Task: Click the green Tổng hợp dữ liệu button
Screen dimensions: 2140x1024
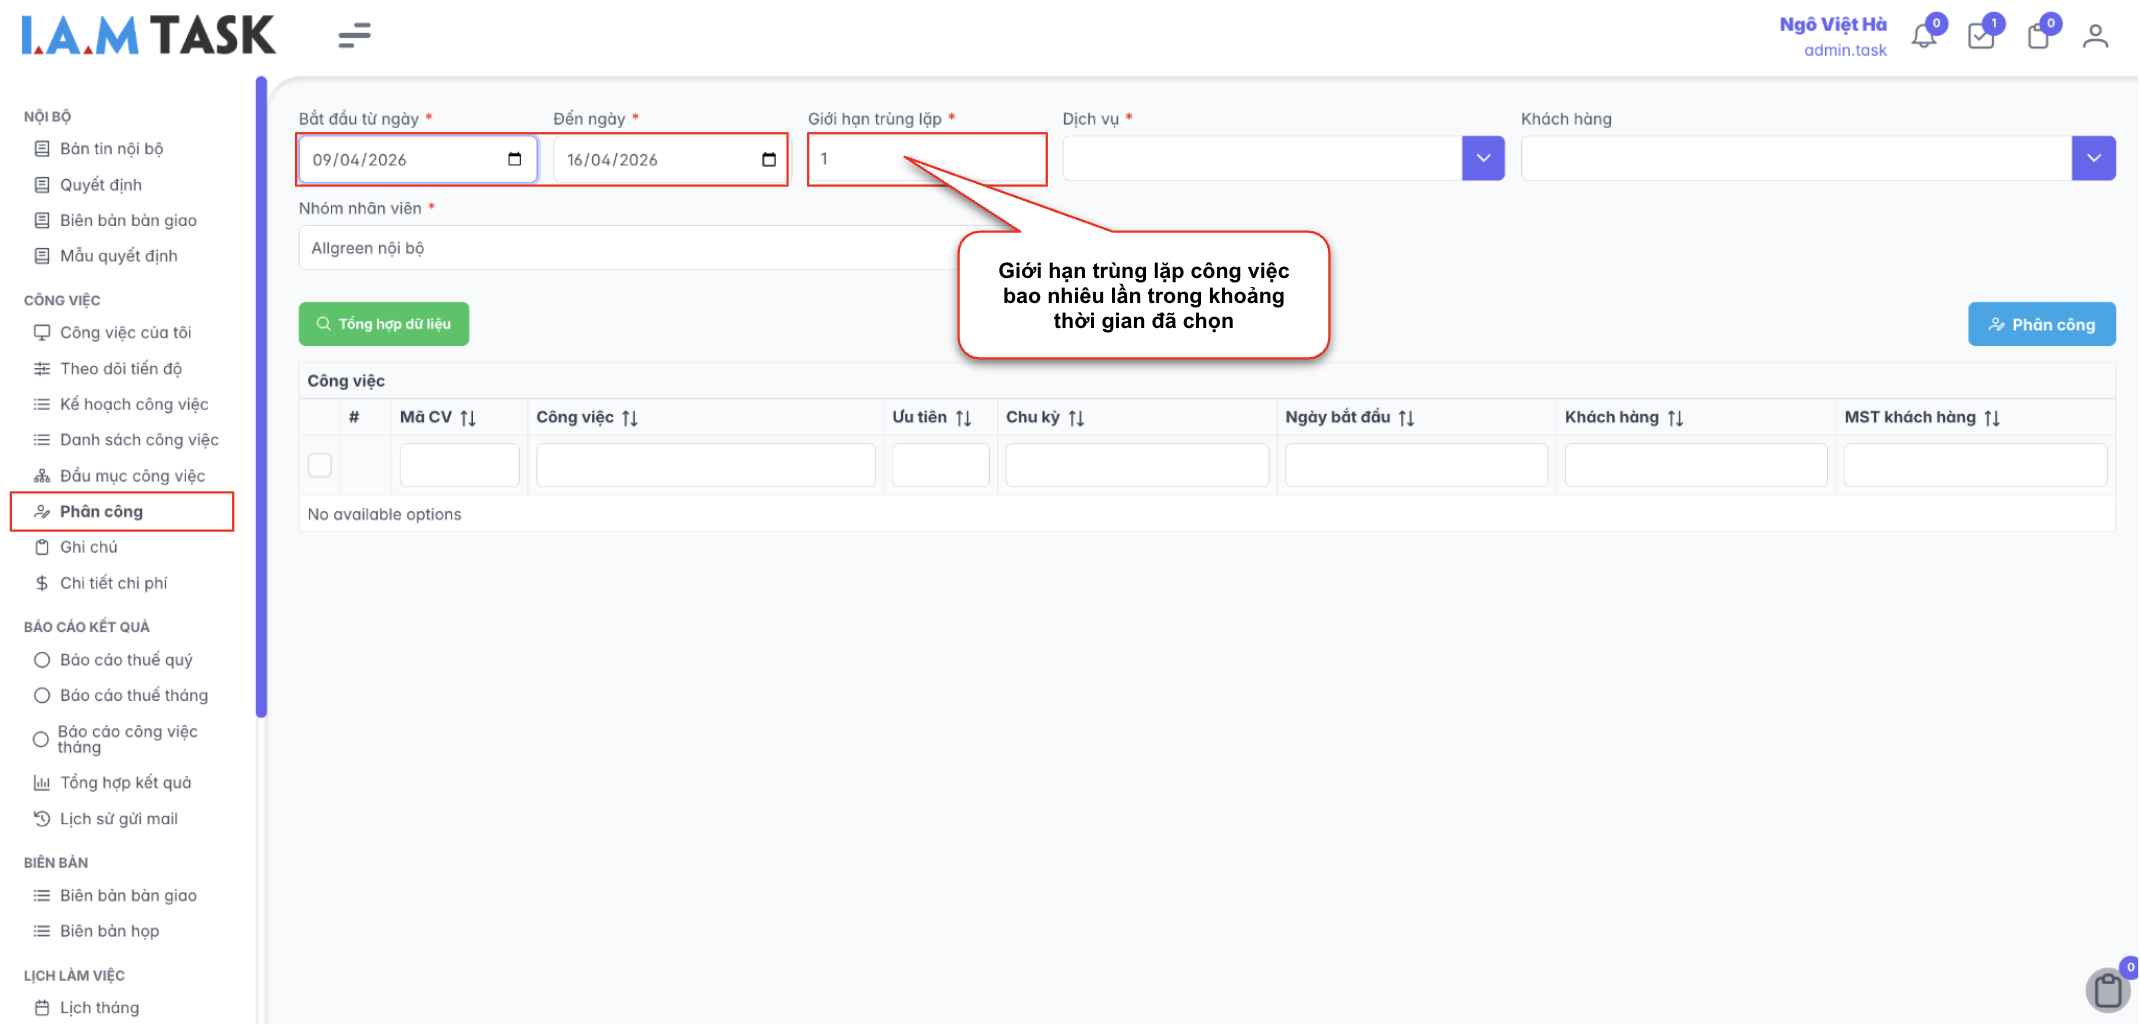Action: 384,324
